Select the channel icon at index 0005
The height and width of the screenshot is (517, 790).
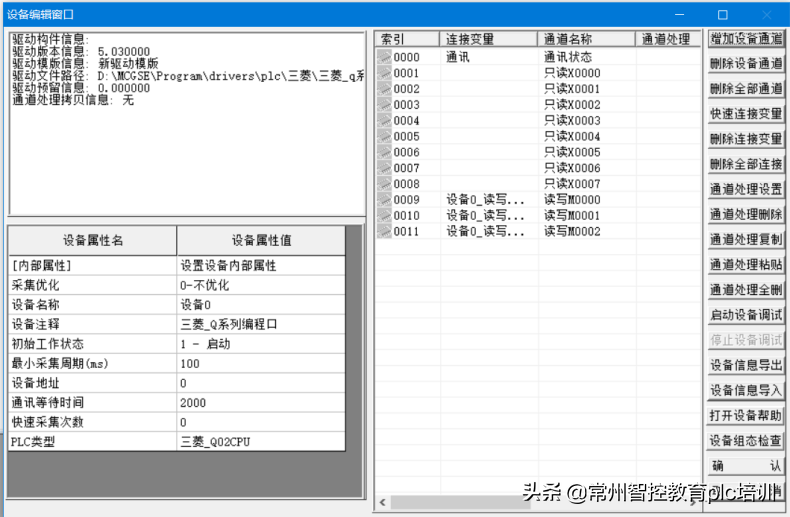[384, 137]
